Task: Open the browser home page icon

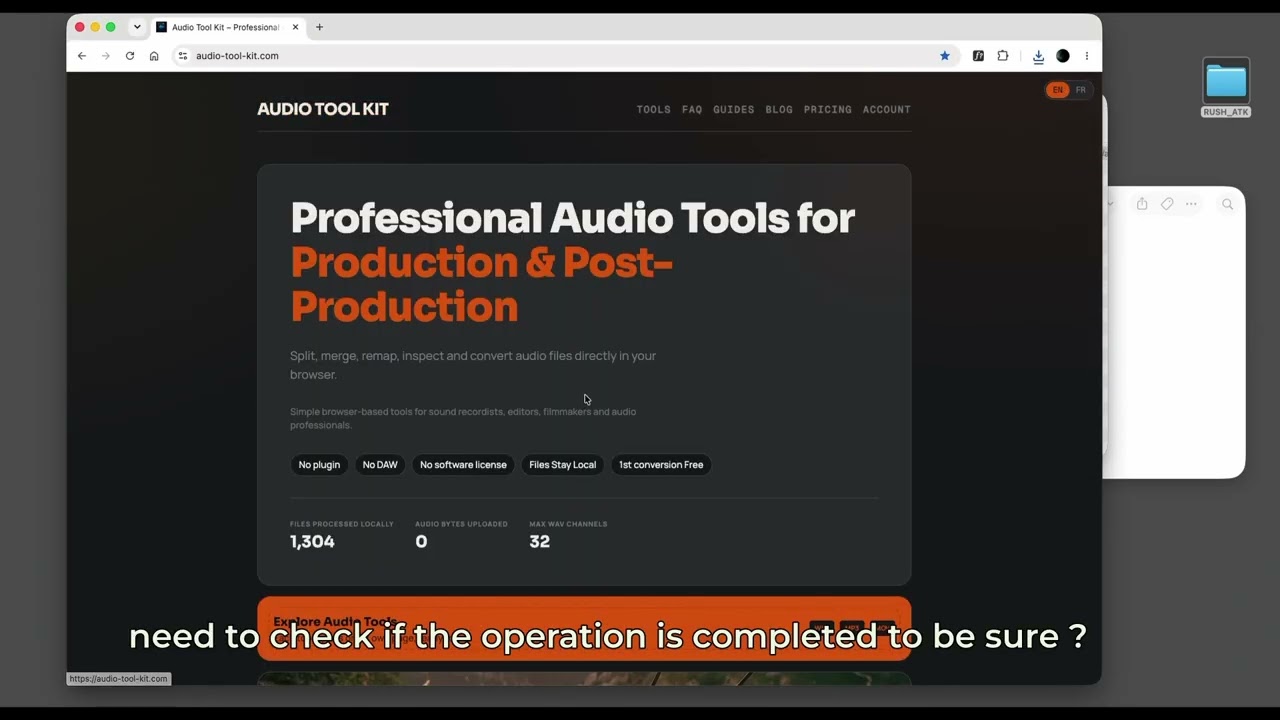Action: [154, 56]
